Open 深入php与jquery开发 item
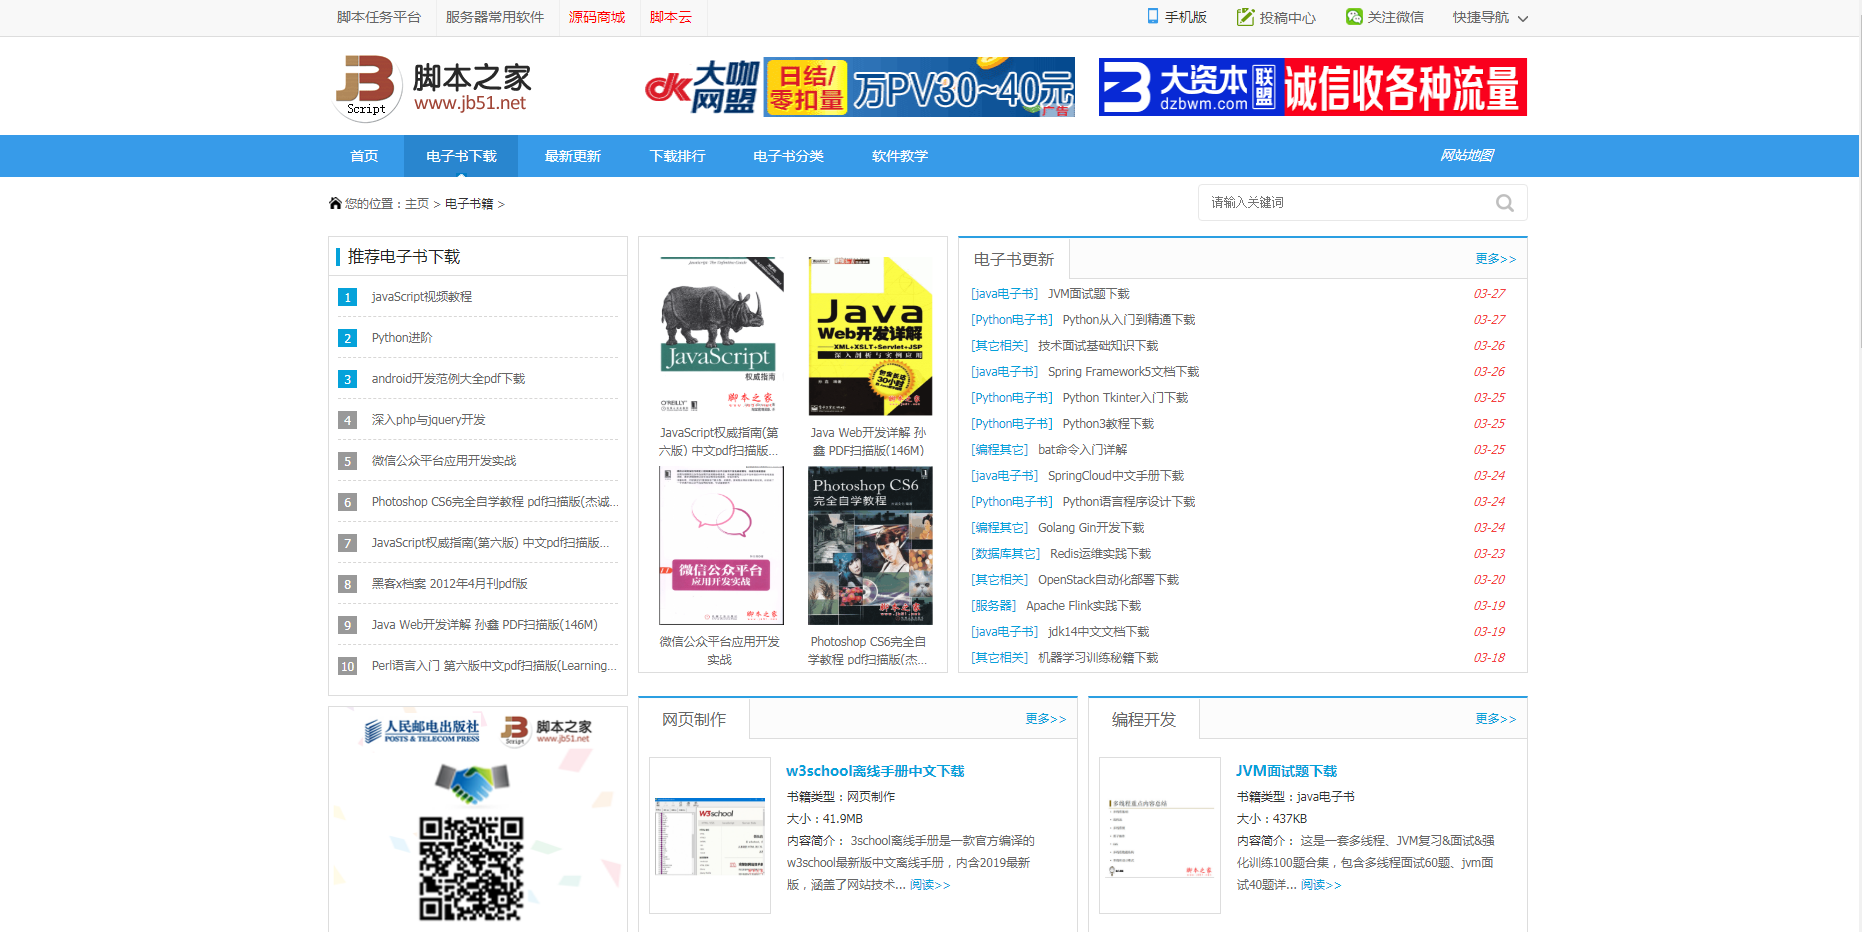The height and width of the screenshot is (932, 1862). click(428, 420)
